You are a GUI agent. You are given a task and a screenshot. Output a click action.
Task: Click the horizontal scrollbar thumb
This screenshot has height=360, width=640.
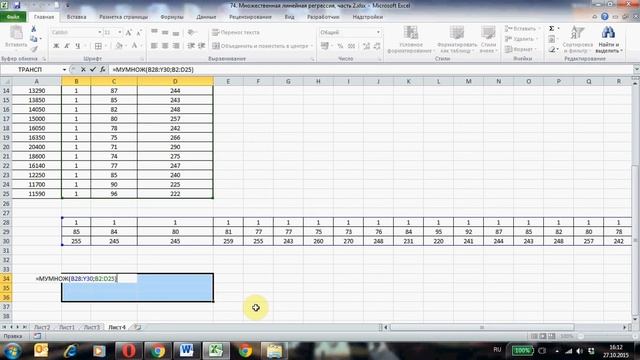482,327
